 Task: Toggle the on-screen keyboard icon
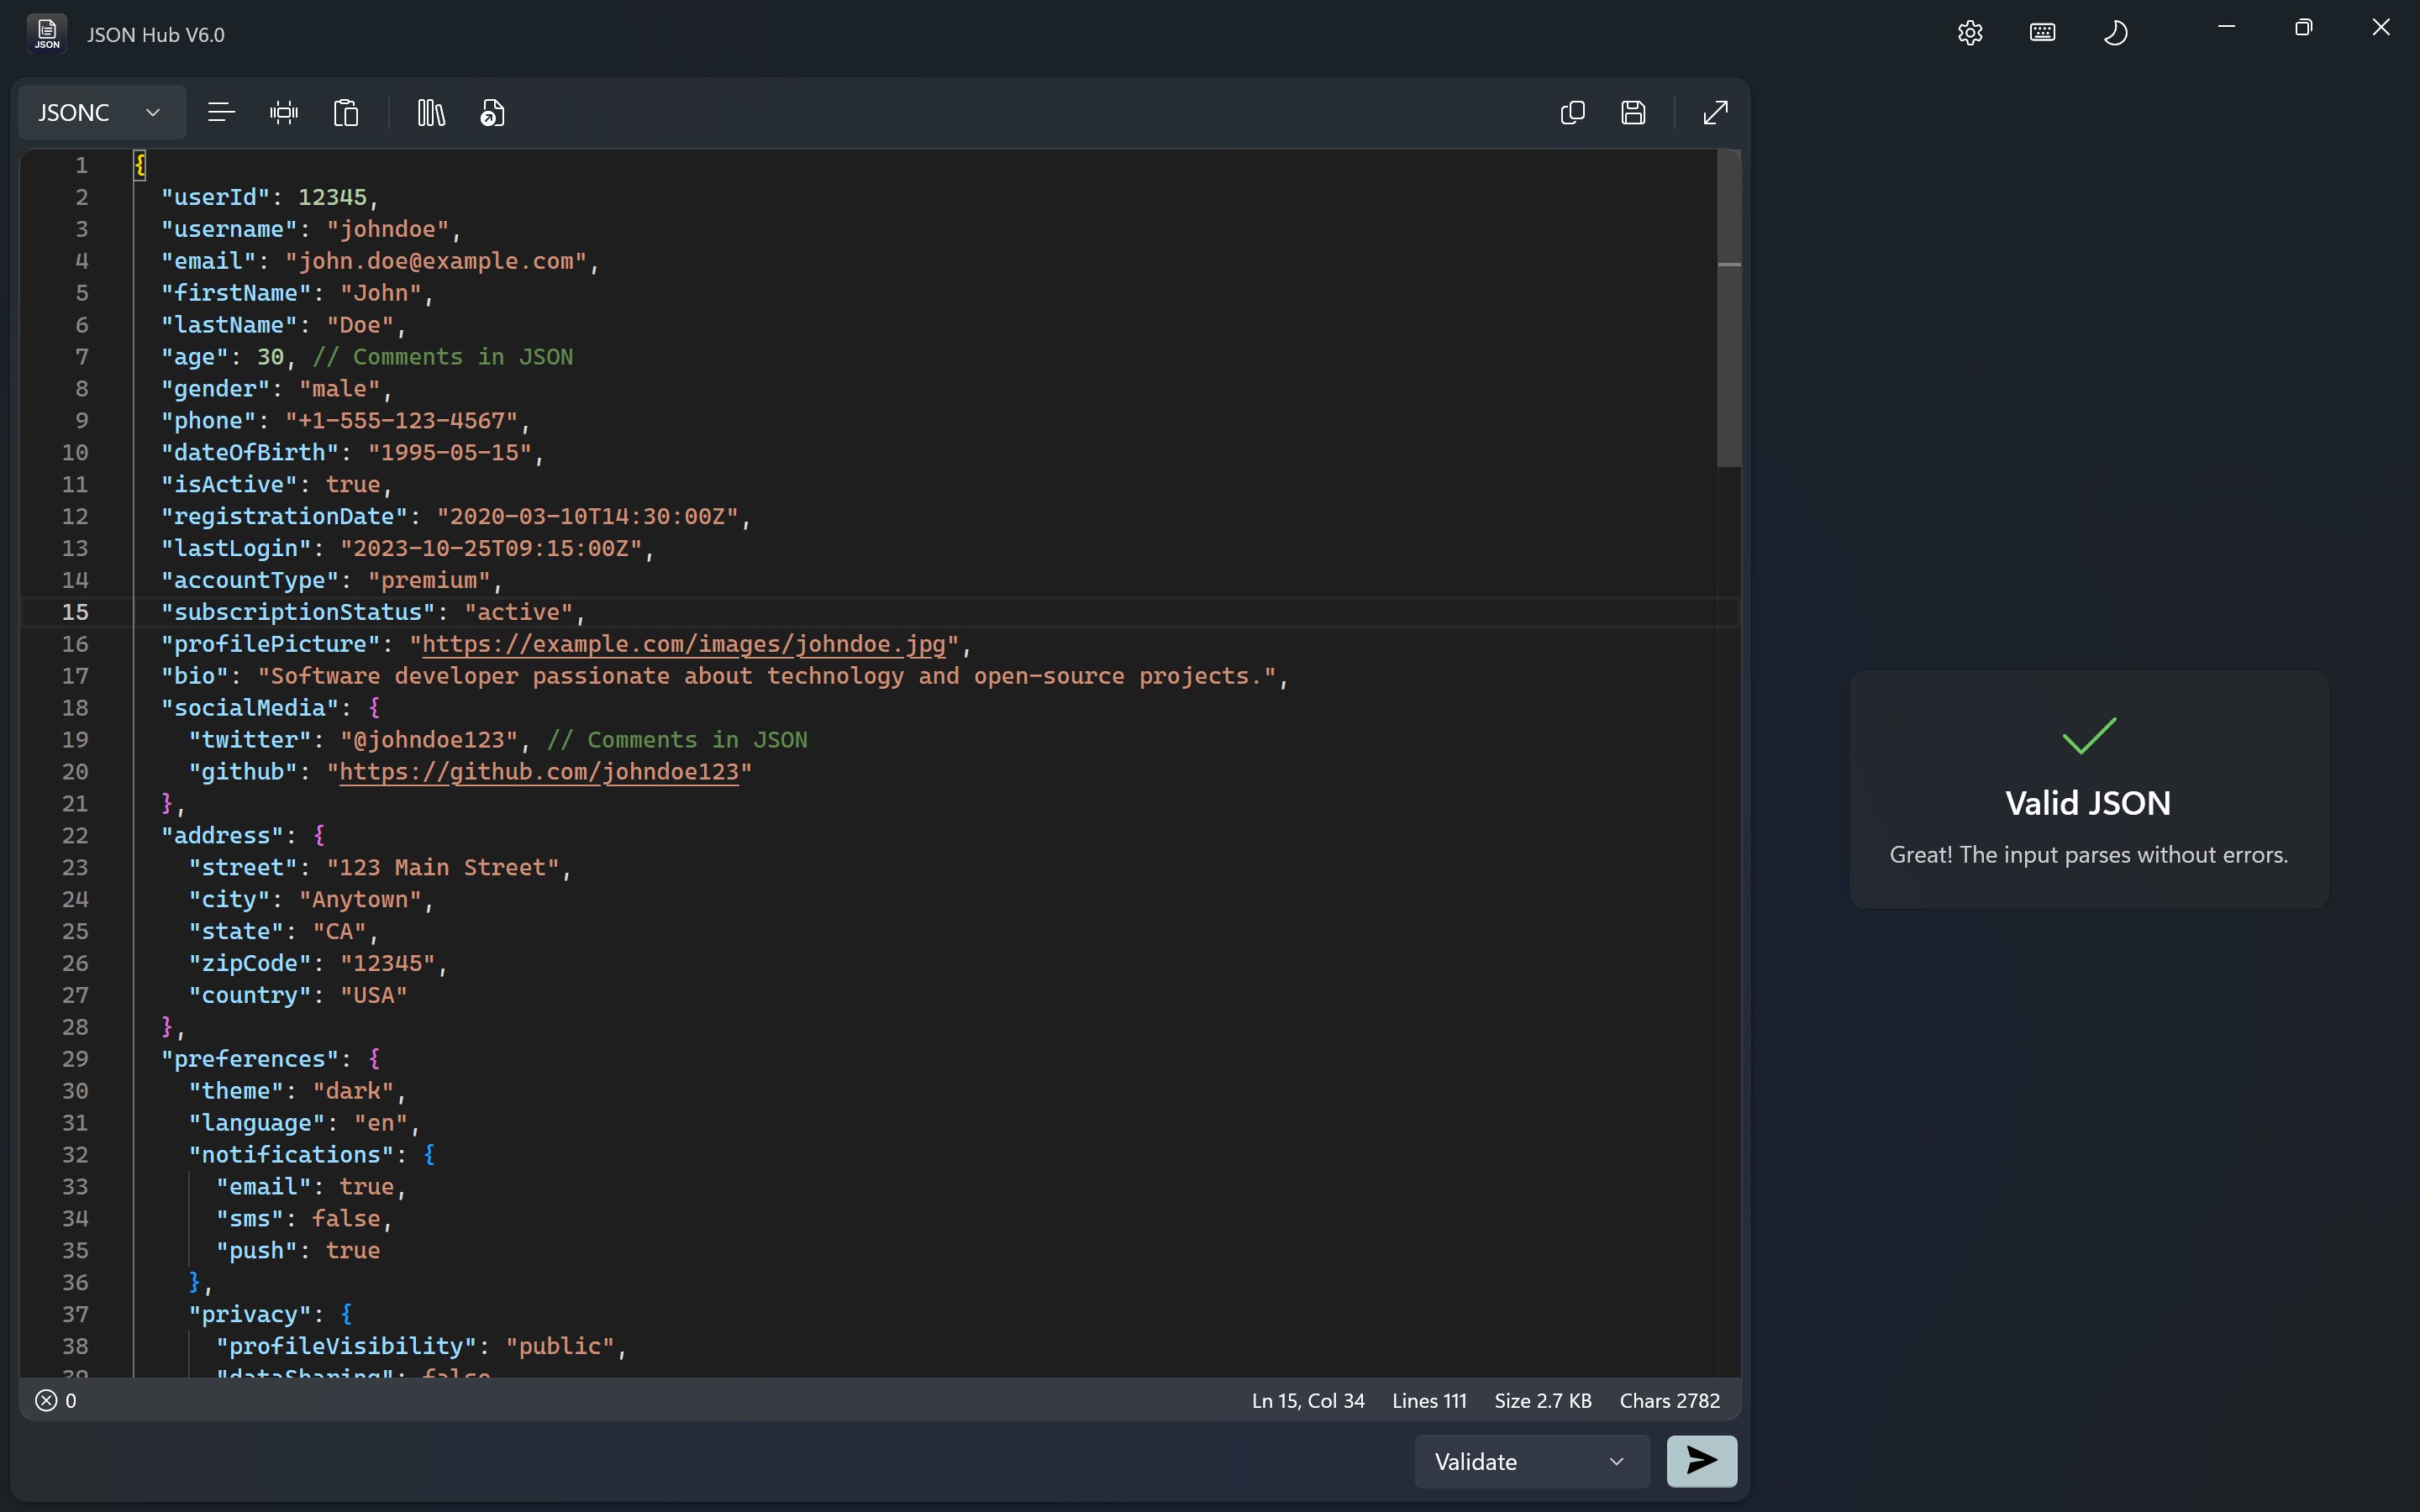click(2042, 32)
